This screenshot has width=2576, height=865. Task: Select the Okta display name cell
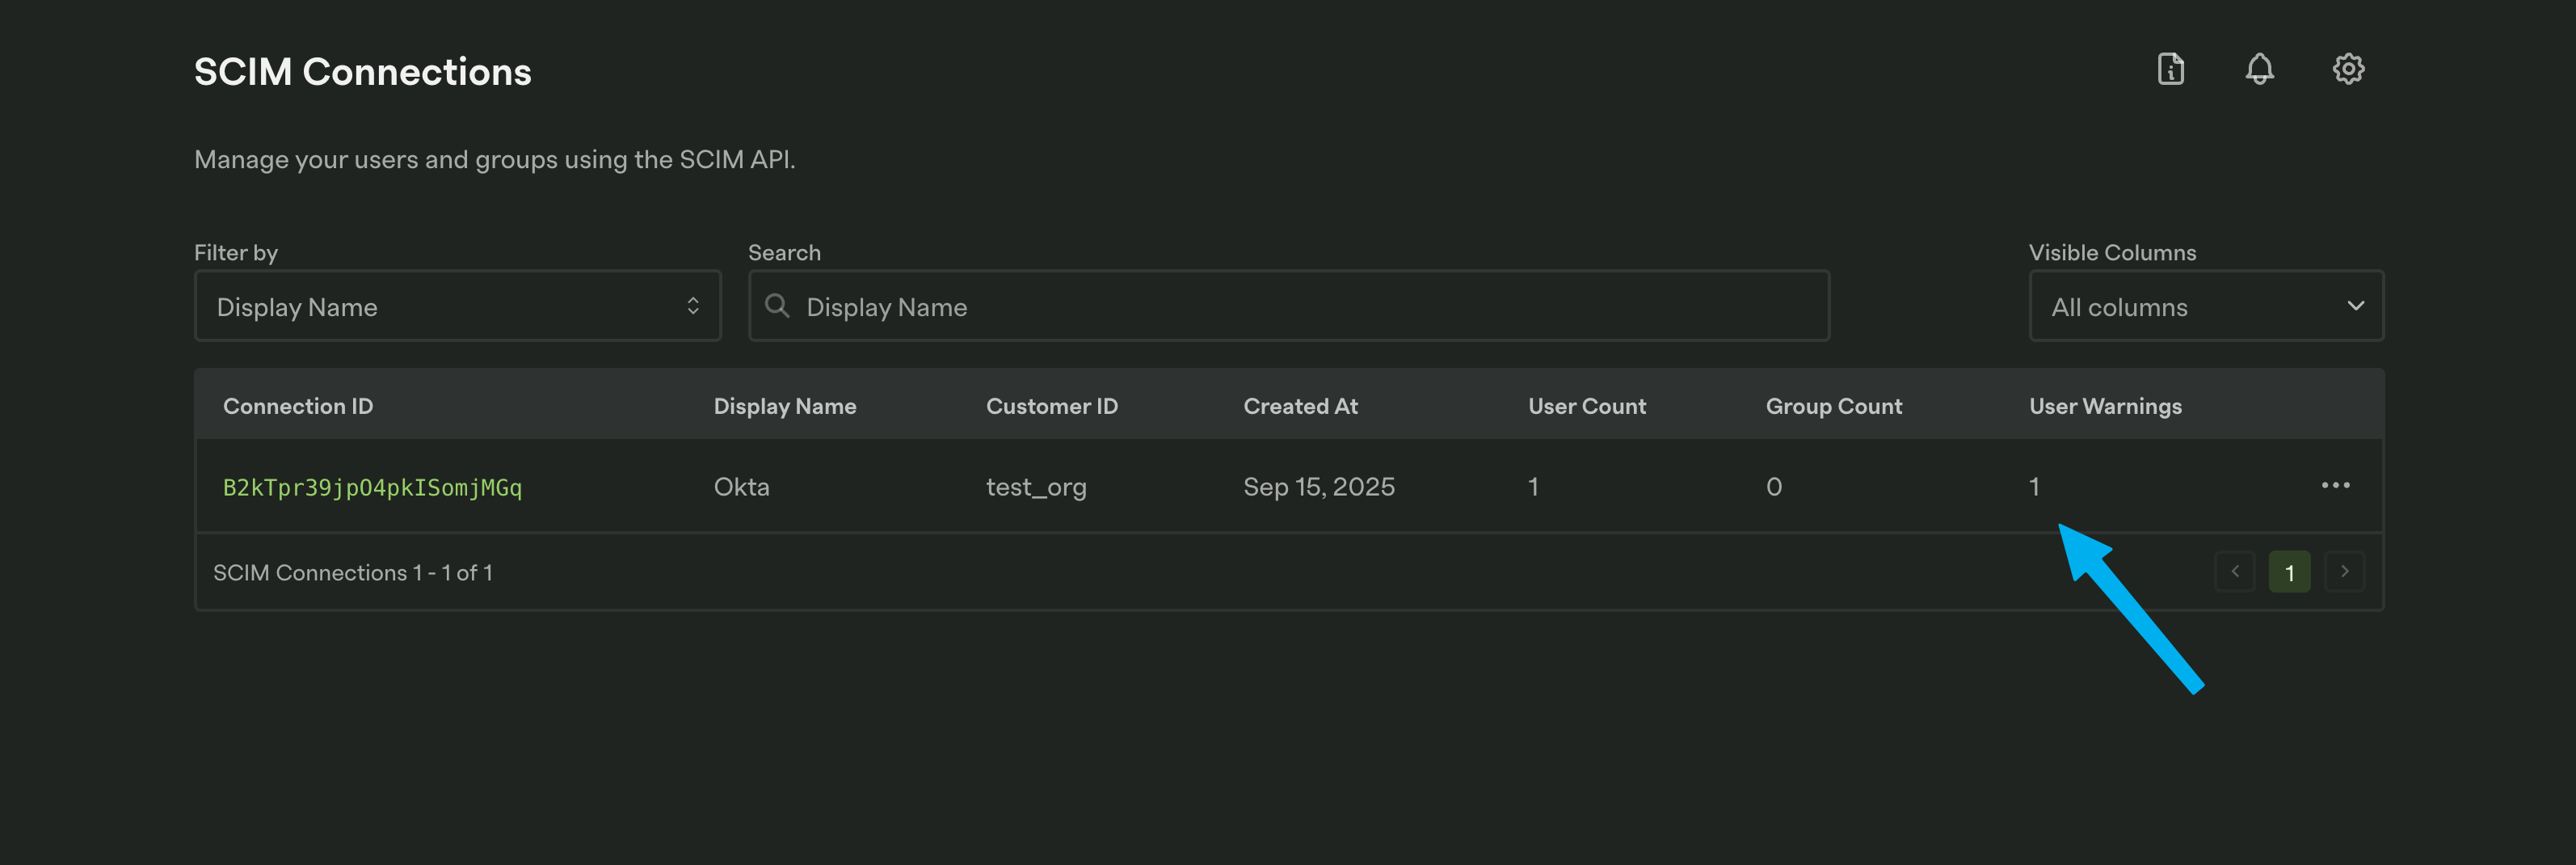pyautogui.click(x=741, y=487)
